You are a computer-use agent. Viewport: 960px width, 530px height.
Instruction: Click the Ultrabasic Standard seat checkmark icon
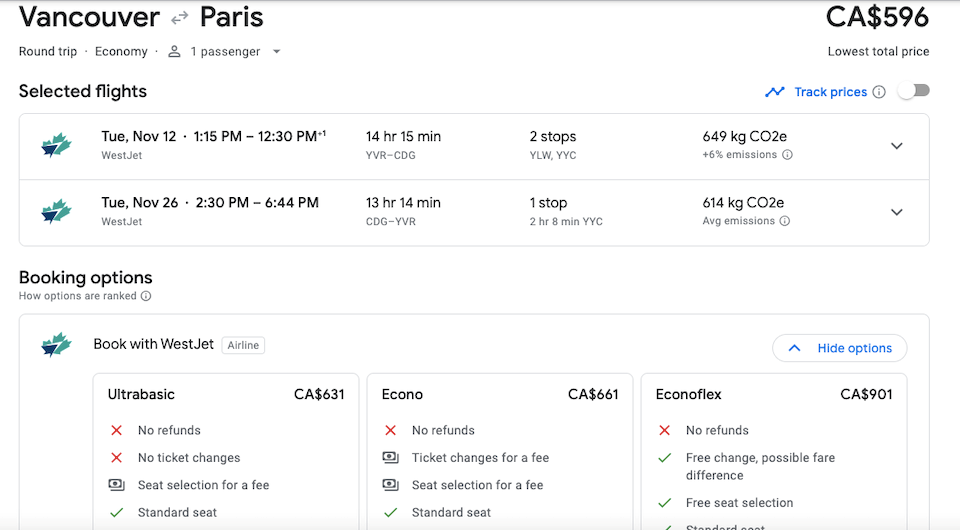[116, 512]
